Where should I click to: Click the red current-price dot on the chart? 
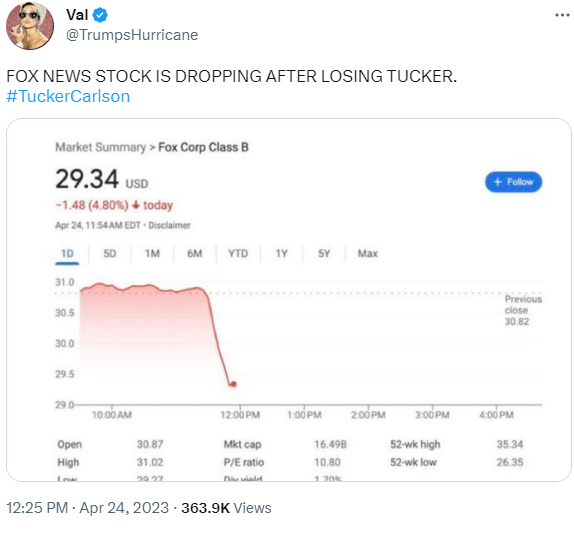234,384
